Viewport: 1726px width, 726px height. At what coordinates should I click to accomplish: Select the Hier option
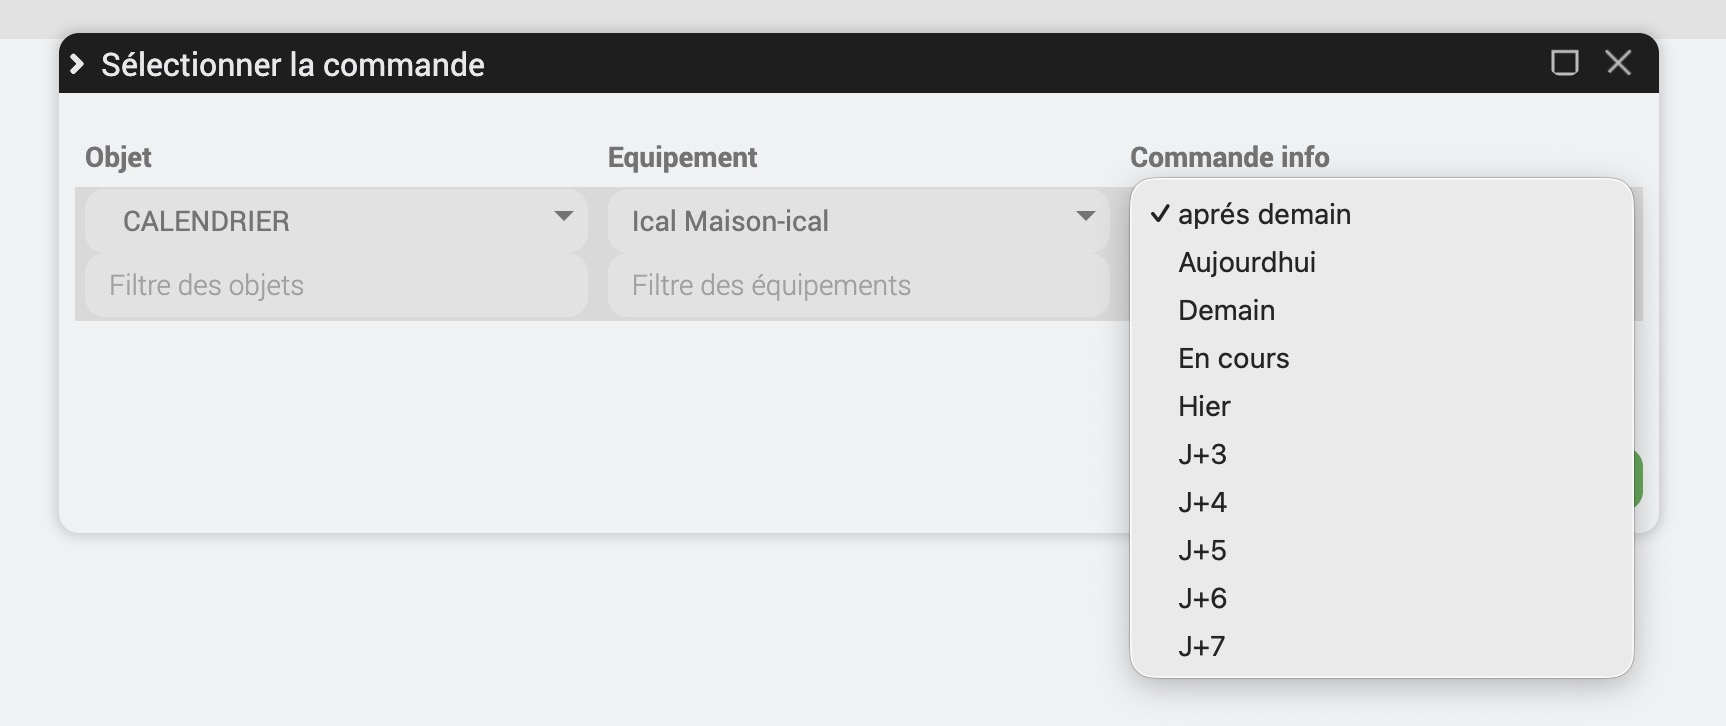click(1204, 406)
